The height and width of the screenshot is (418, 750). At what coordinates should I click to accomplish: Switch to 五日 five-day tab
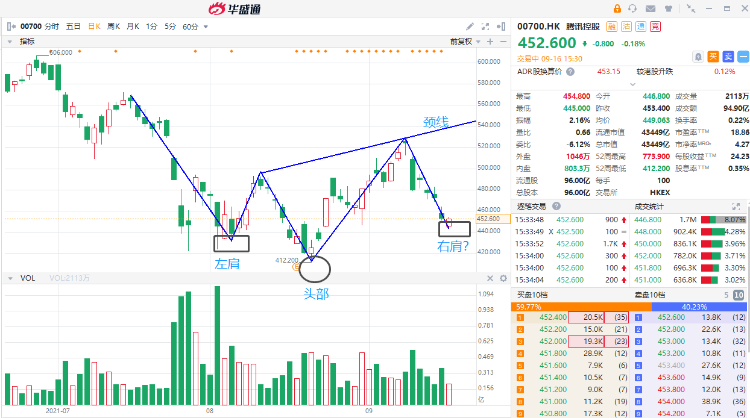click(73, 27)
